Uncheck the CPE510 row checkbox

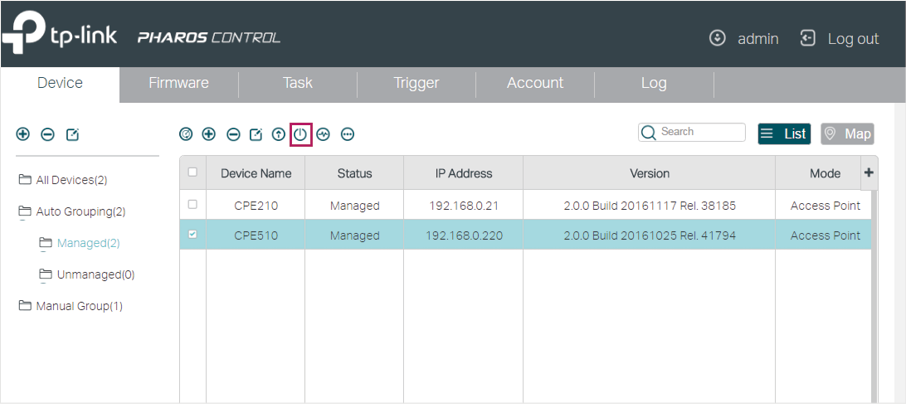coord(192,235)
